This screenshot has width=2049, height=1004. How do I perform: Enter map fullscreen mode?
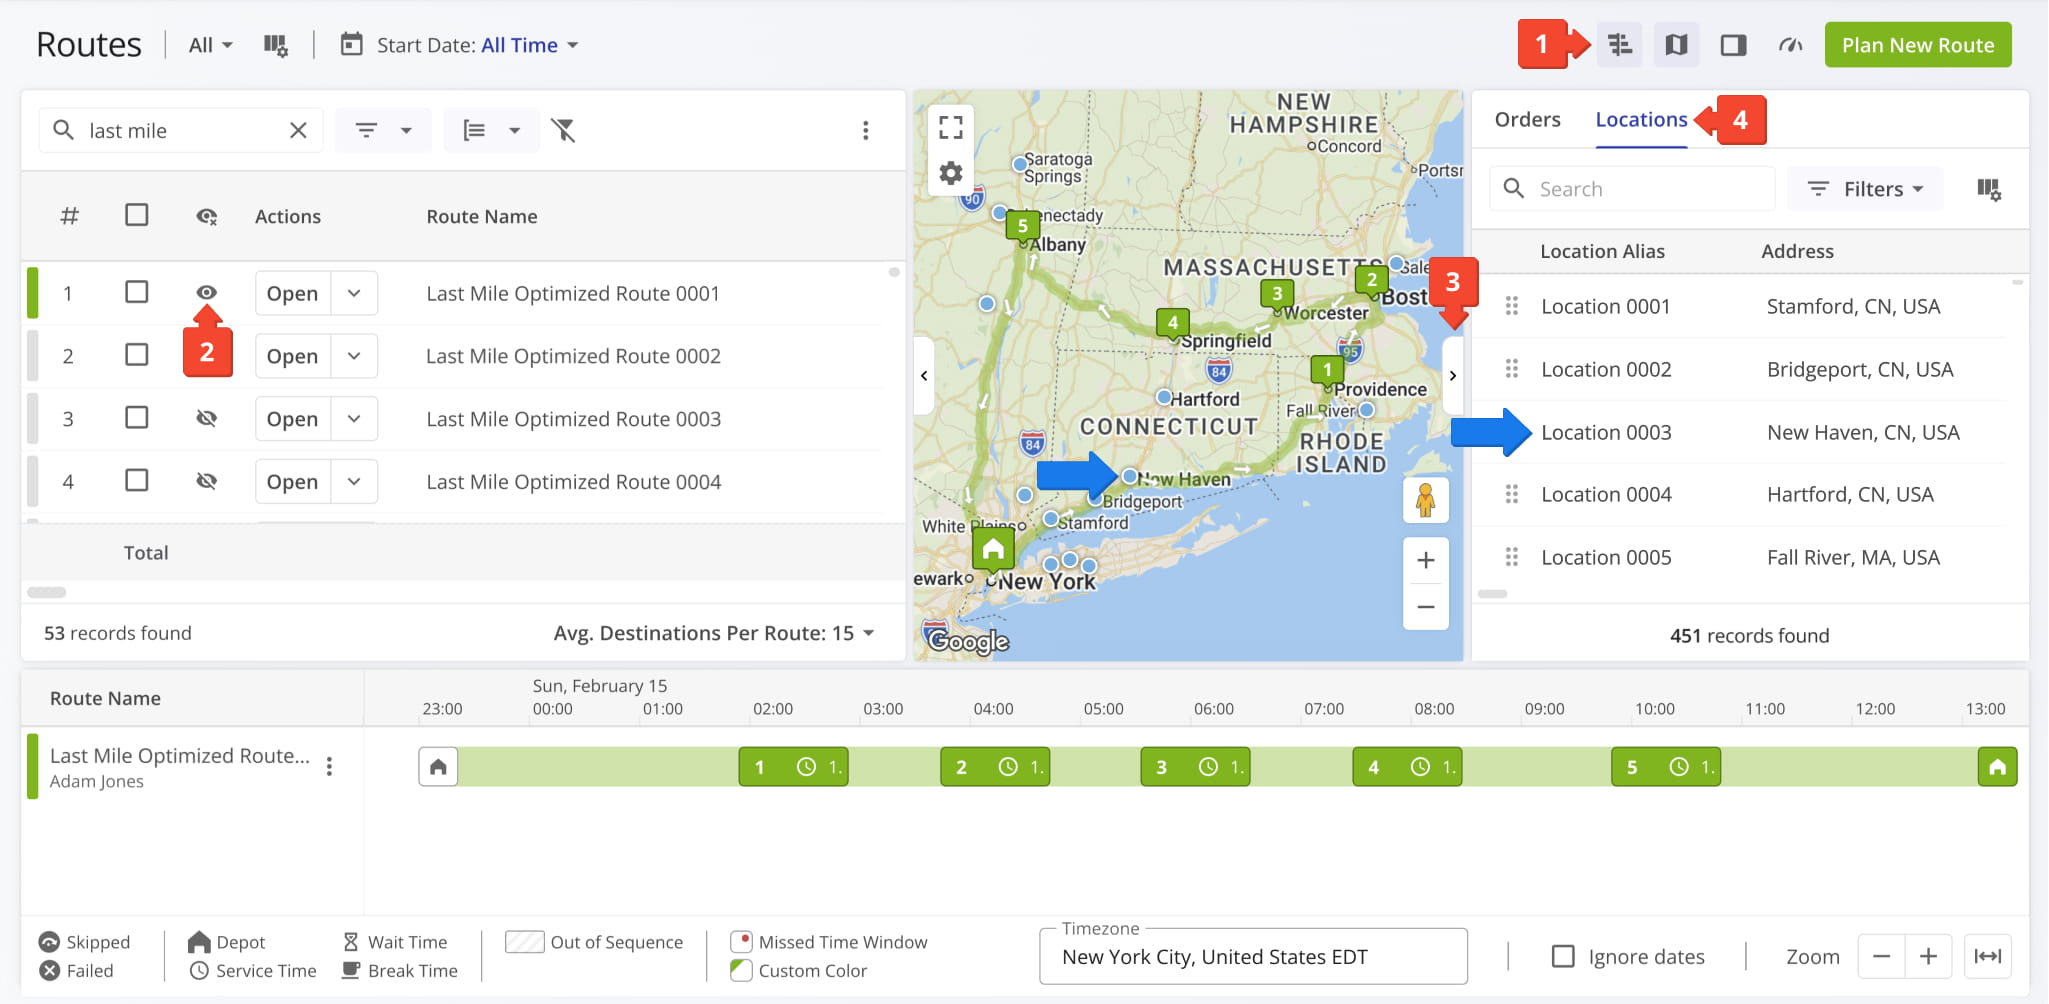[x=950, y=127]
